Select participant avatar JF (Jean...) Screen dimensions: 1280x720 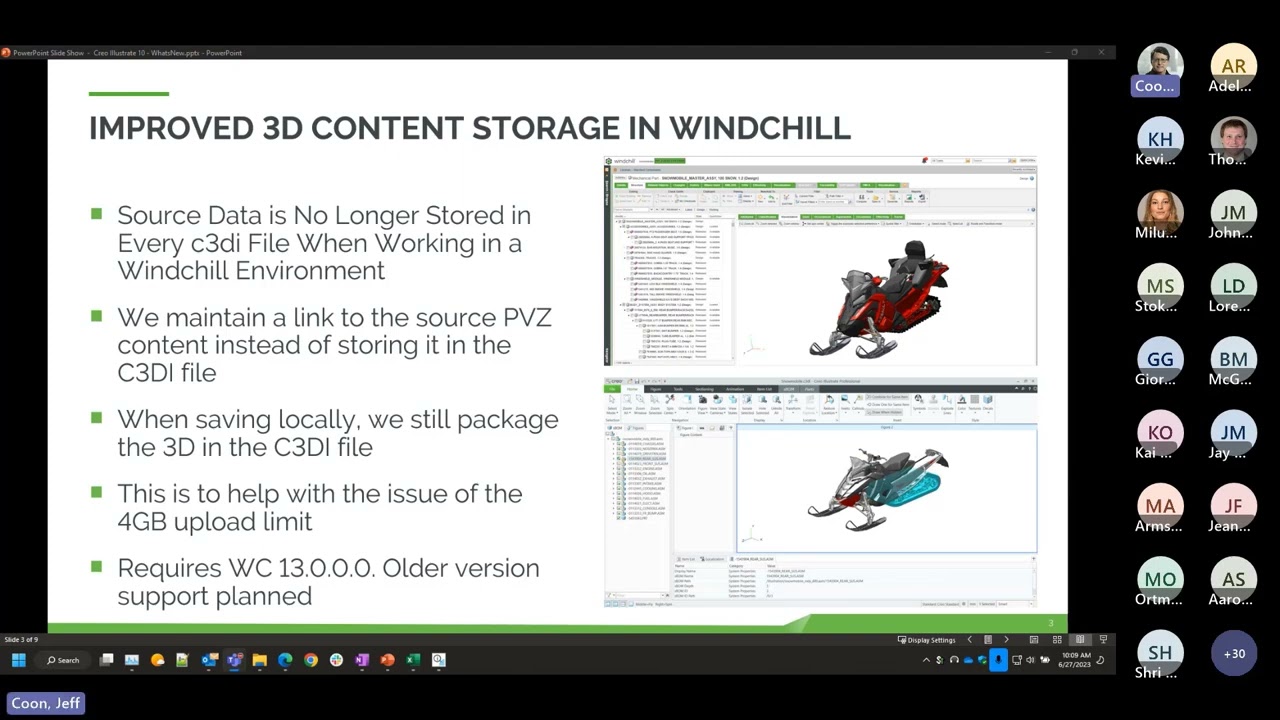1233,506
